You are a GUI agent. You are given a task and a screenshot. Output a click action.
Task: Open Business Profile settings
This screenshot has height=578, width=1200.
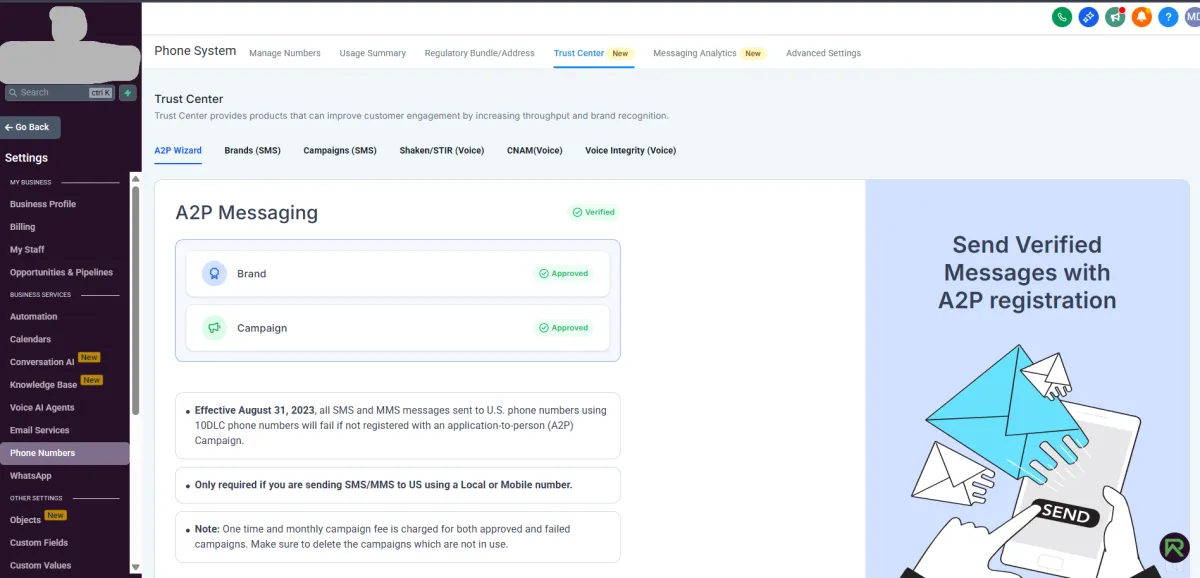click(x=43, y=204)
